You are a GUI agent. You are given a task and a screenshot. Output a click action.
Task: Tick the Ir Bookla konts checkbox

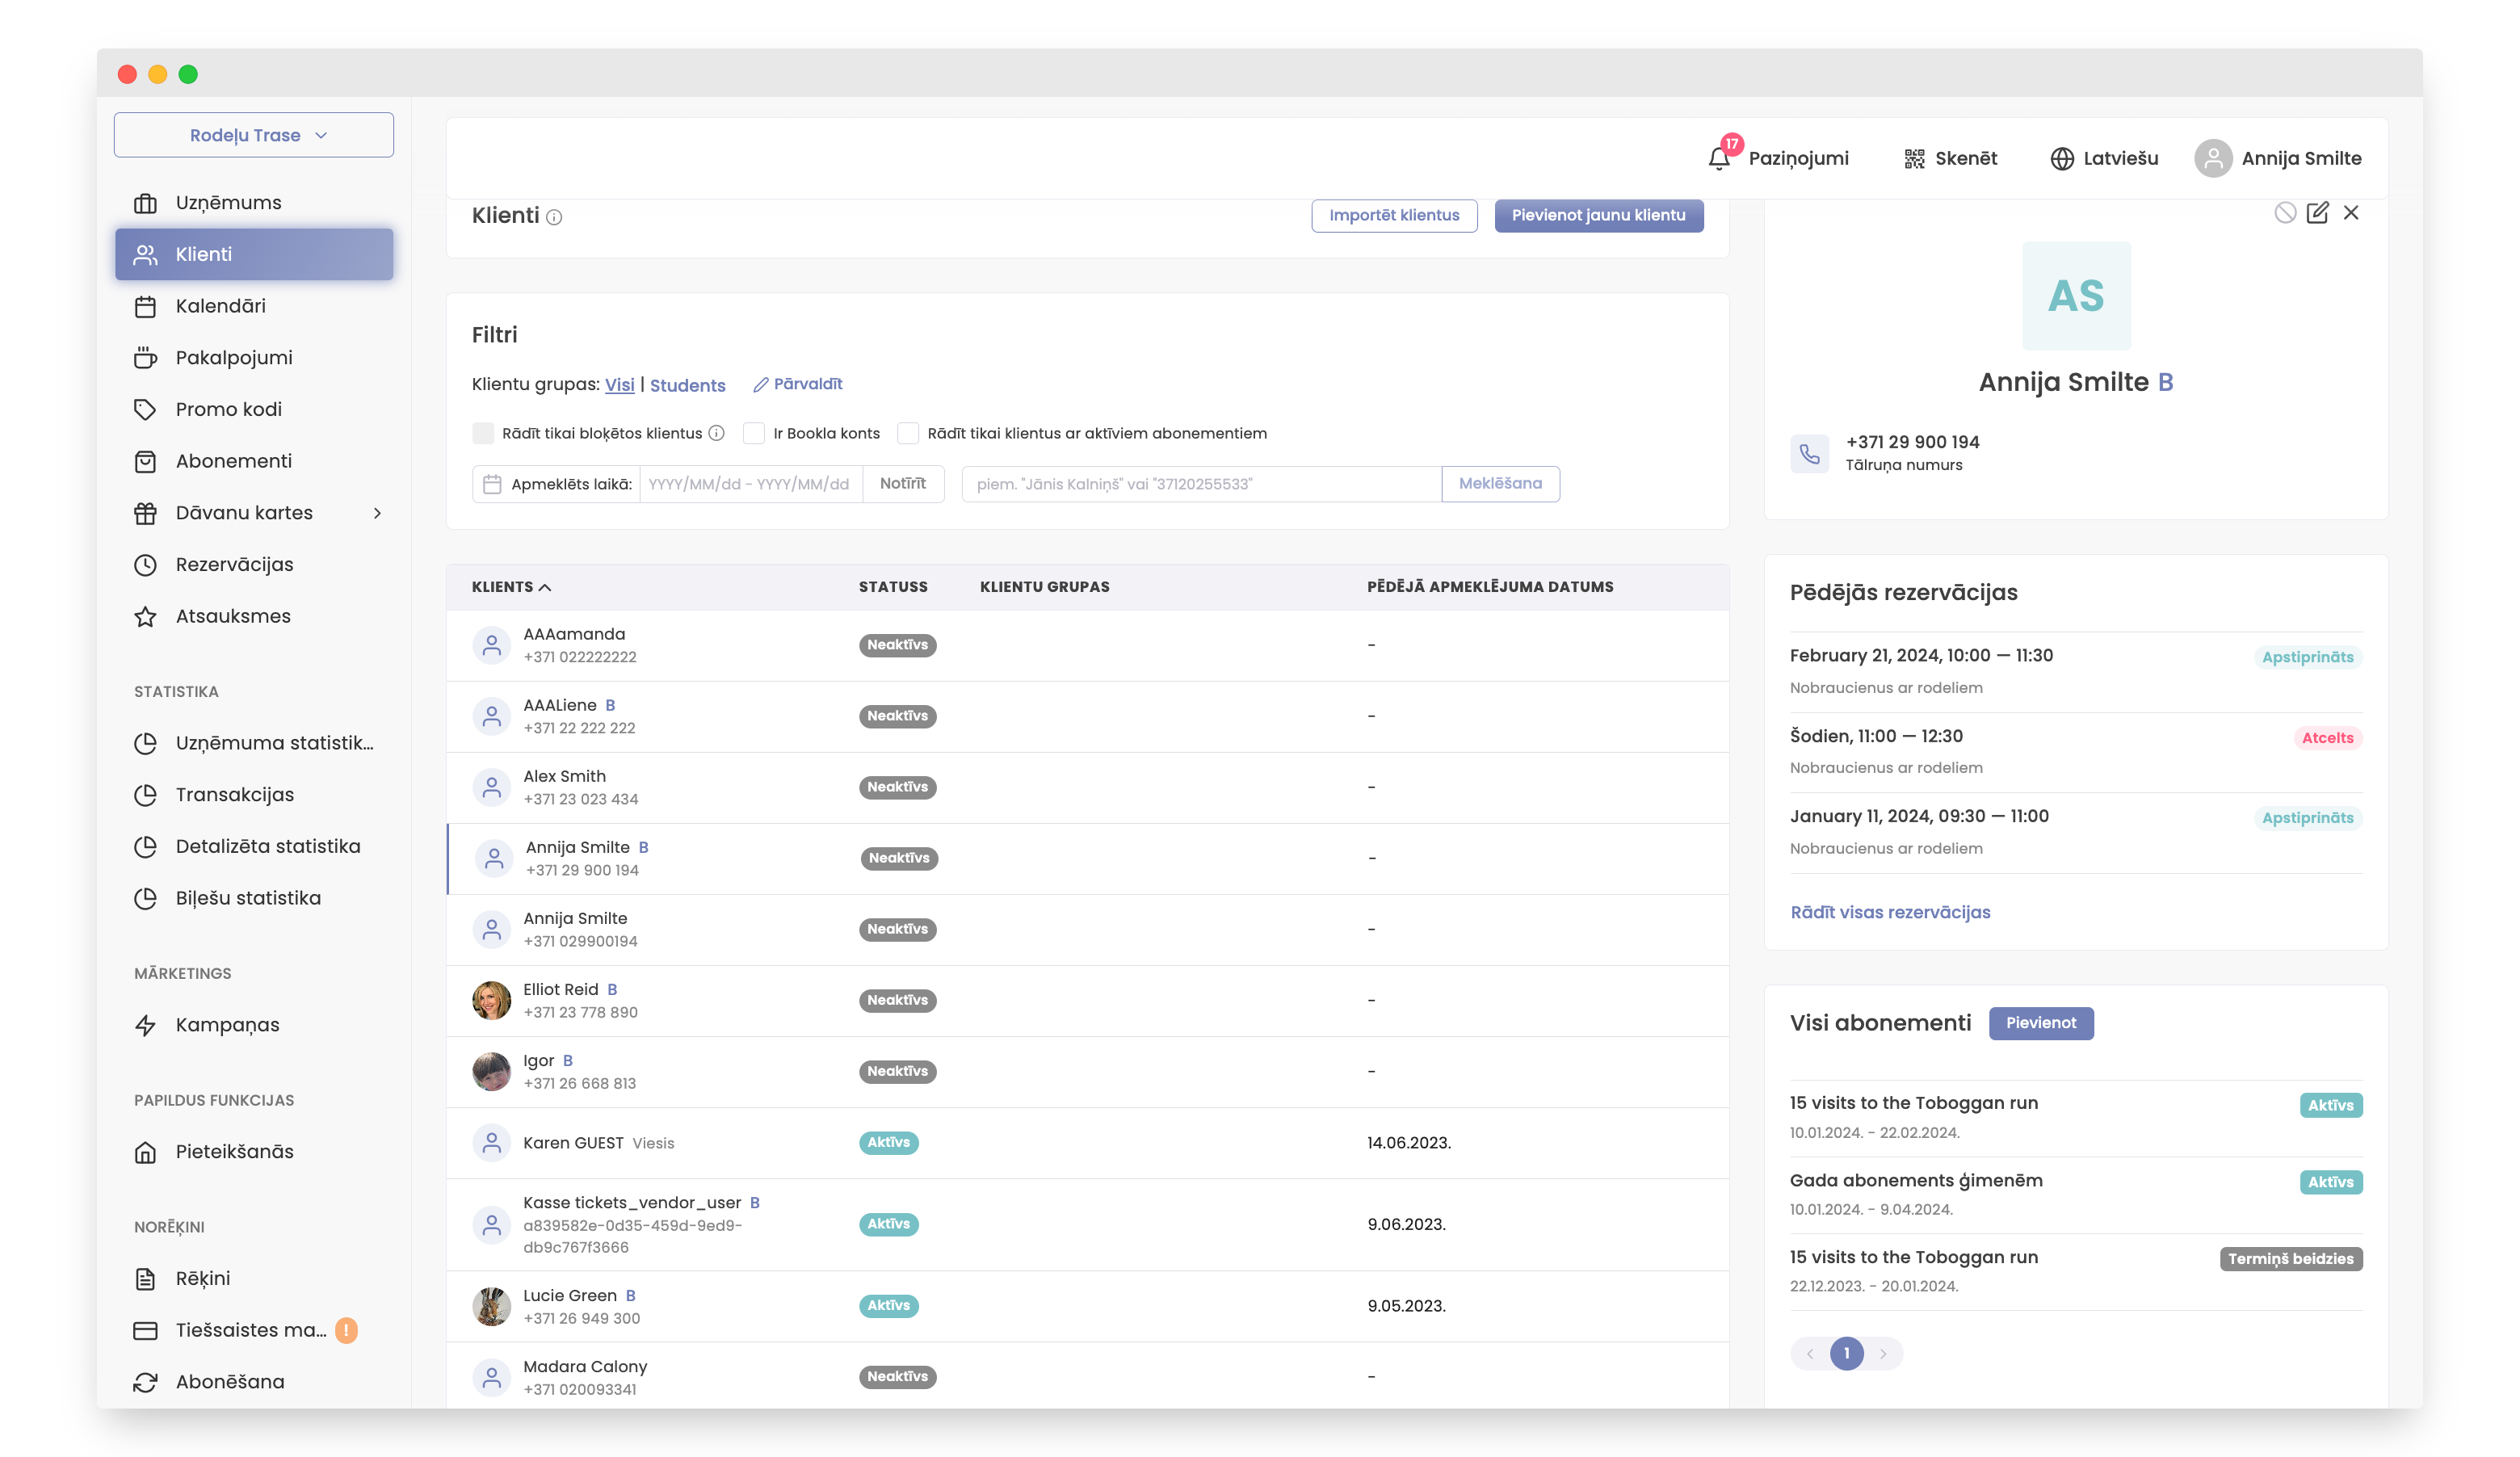coord(754,433)
